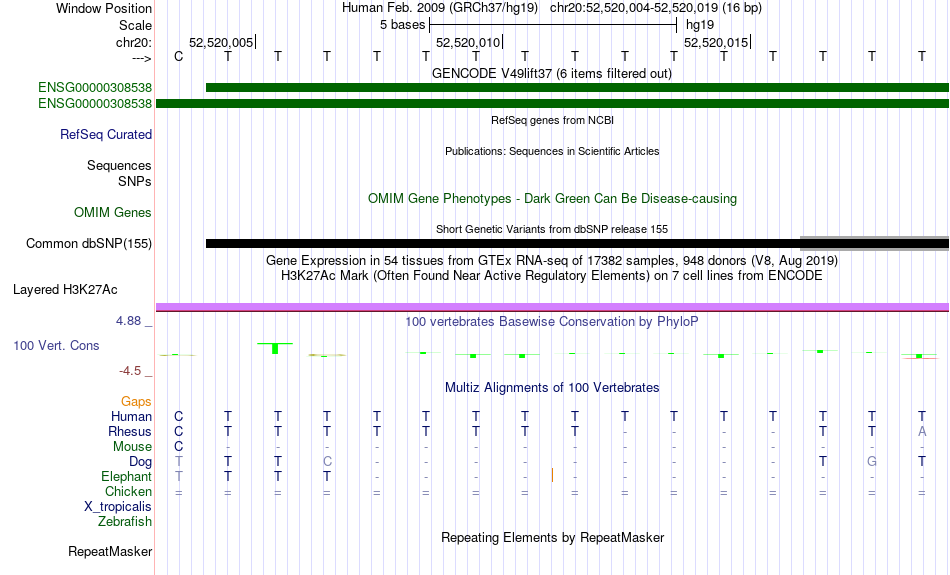Select the Human species label
This screenshot has width=950, height=575.
(x=131, y=416)
